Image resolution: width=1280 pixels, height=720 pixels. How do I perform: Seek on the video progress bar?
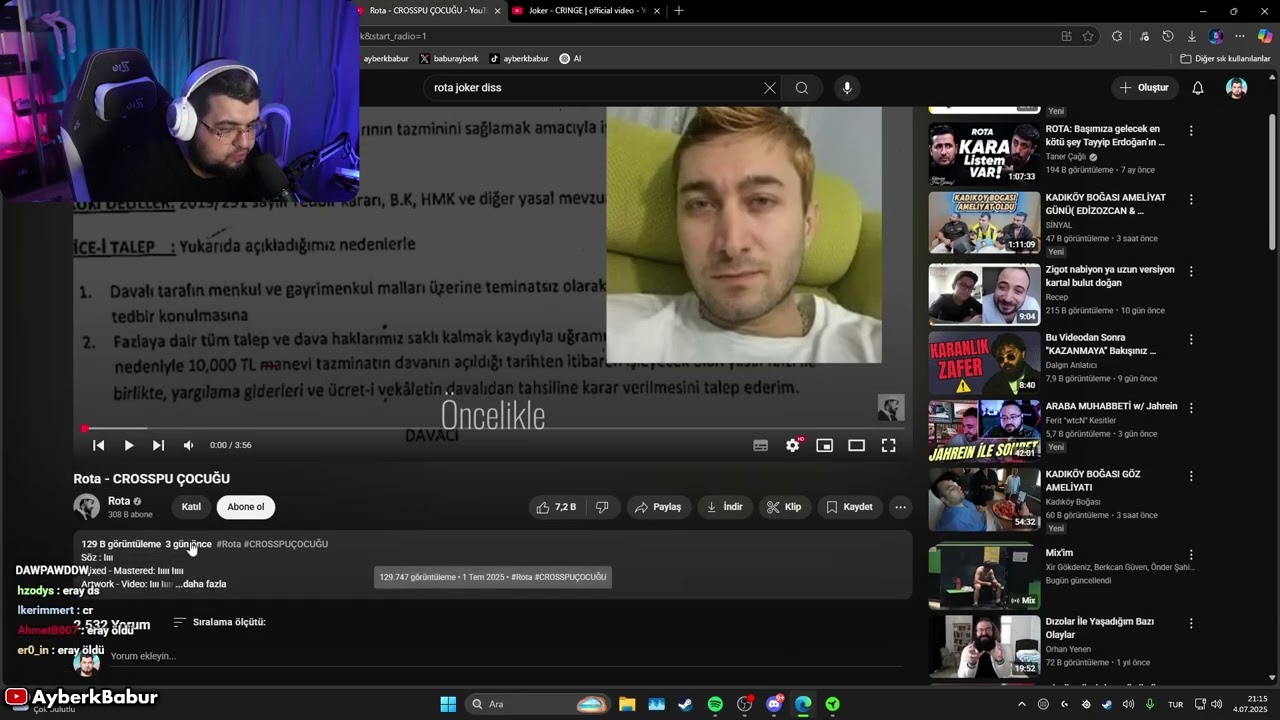[x=493, y=428]
